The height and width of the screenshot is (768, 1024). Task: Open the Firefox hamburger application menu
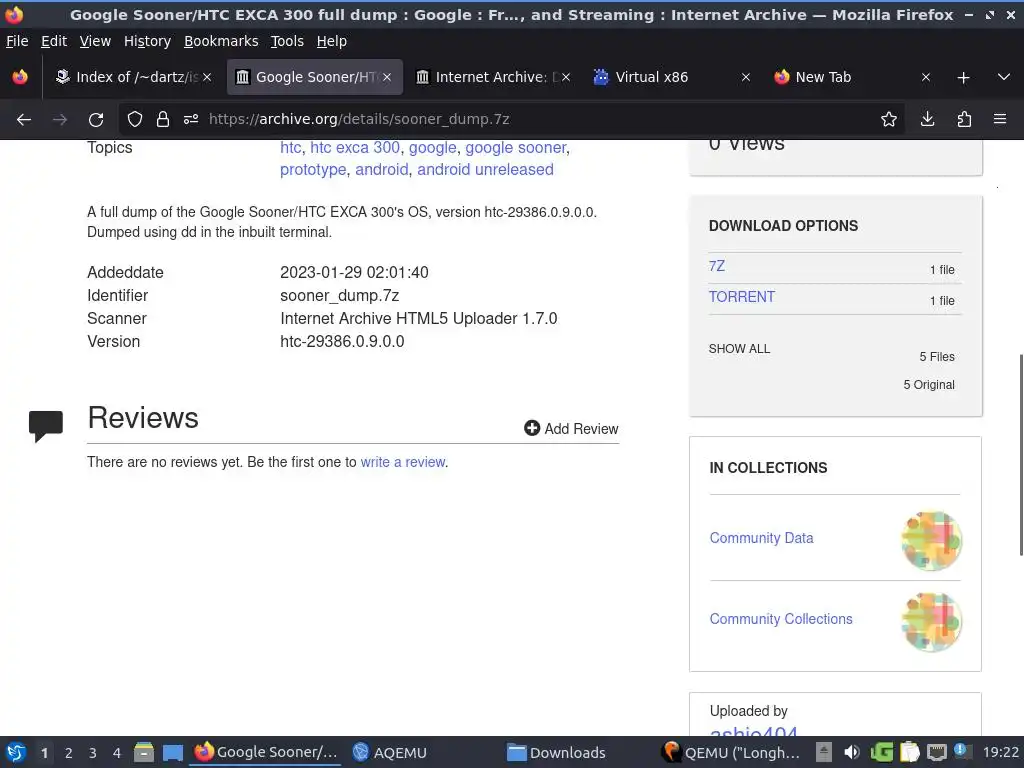coord(1000,120)
